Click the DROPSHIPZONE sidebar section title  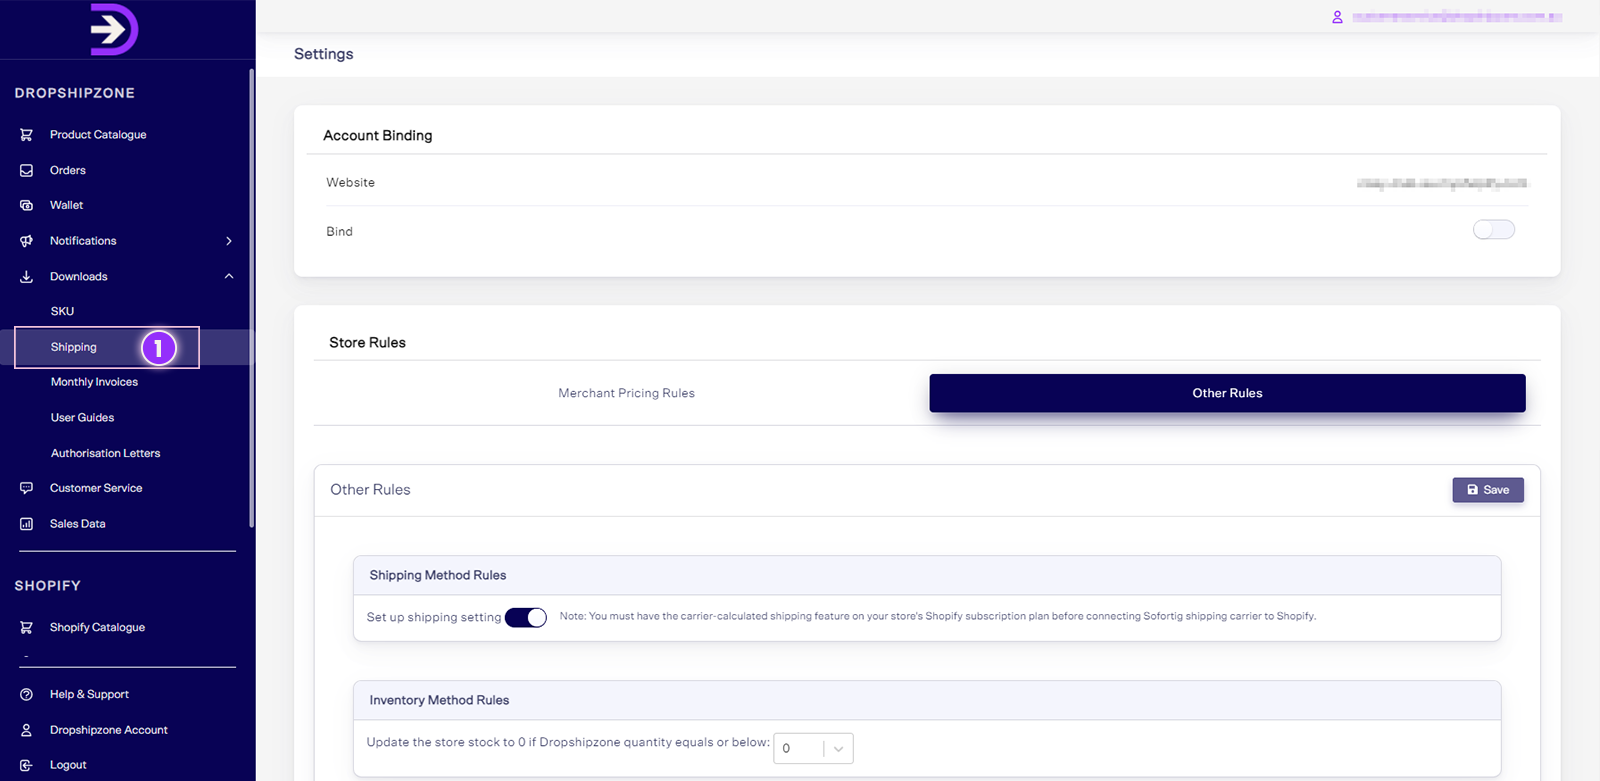pos(75,93)
